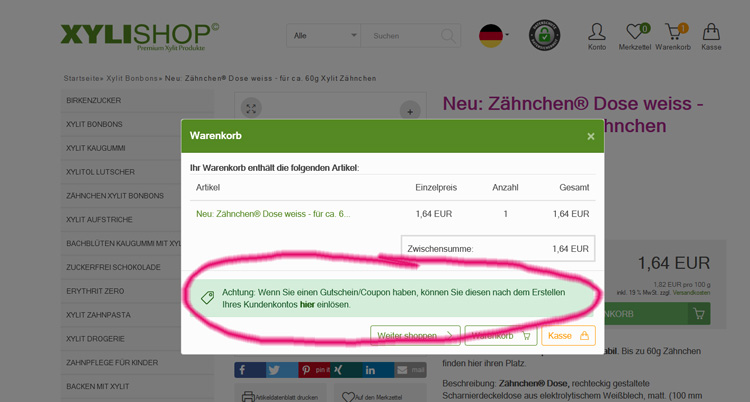
Task: Open the Neu: Zähnchen Dose weiss cart item
Action: [x=273, y=214]
